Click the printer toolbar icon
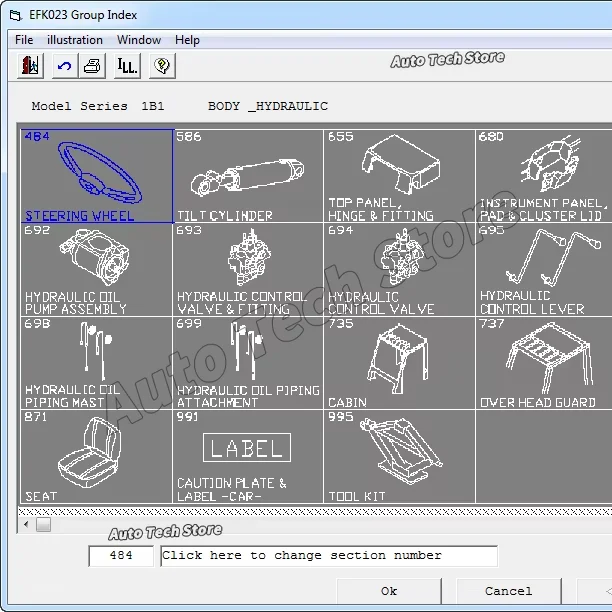The image size is (612, 612). pyautogui.click(x=92, y=66)
